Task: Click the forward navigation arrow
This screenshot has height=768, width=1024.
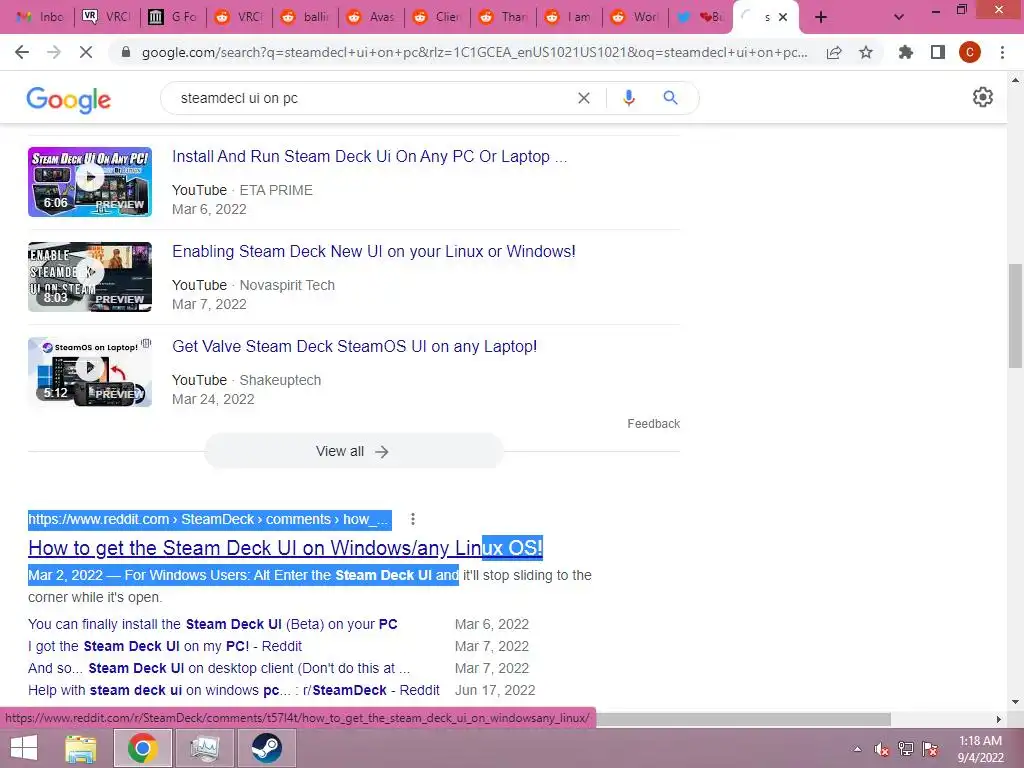Action: (54, 52)
